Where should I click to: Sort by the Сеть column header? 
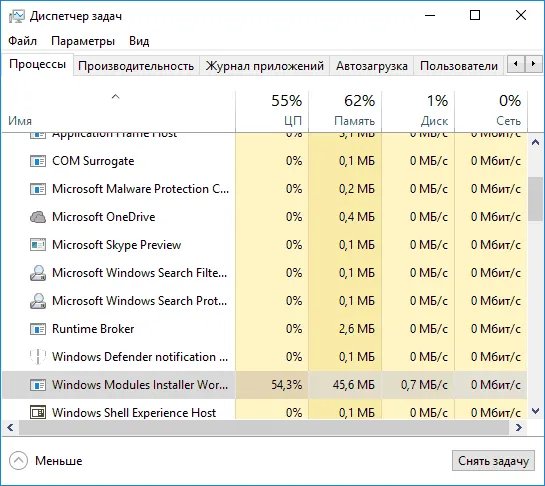491,111
